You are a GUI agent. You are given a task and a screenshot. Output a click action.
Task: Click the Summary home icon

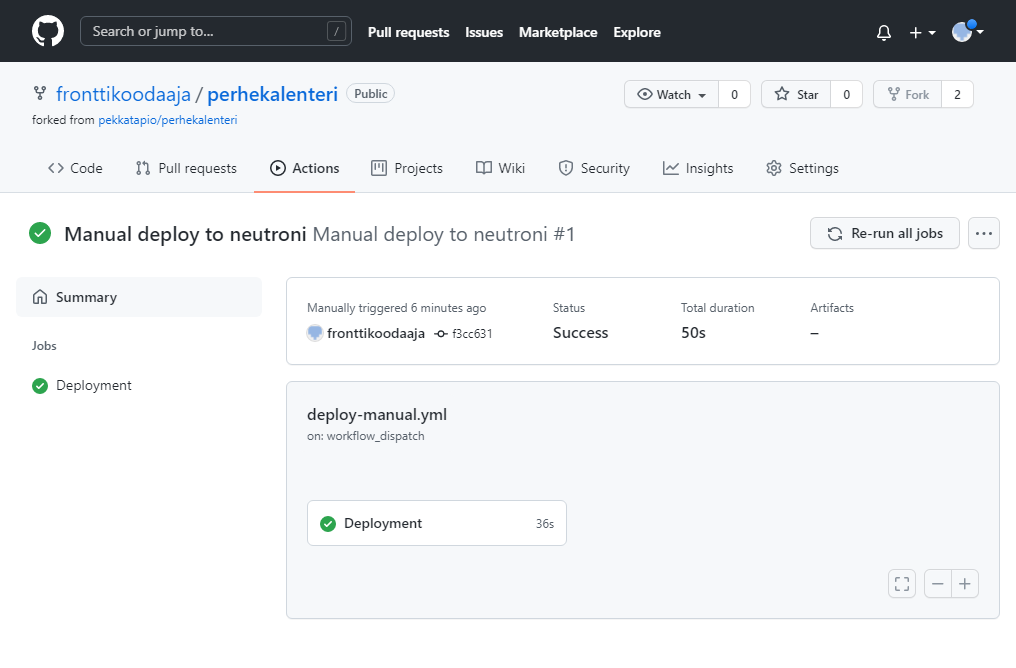click(x=40, y=297)
